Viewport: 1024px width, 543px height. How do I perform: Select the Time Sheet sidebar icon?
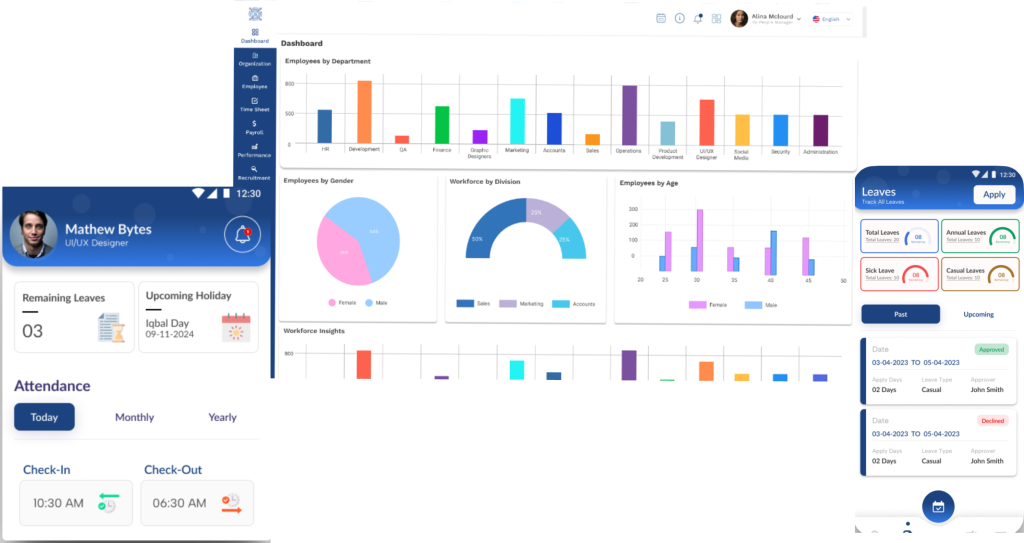pyautogui.click(x=255, y=101)
